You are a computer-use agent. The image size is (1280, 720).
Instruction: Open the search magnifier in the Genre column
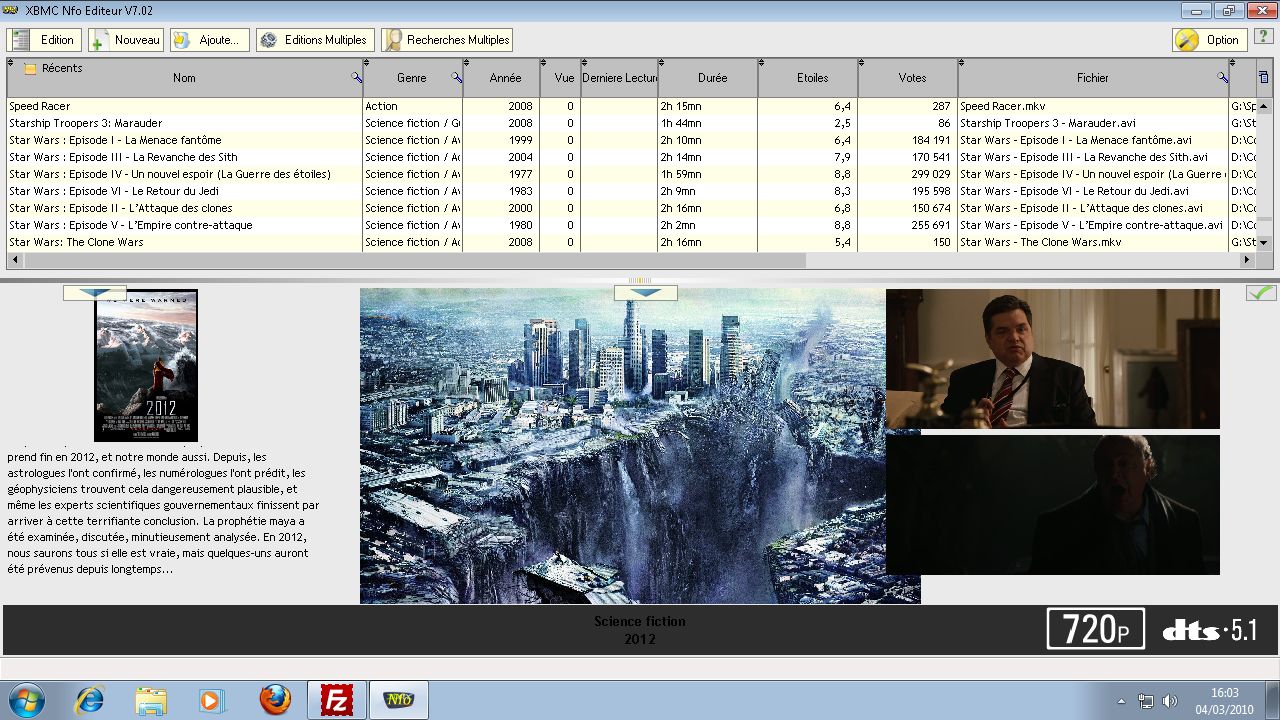(457, 77)
